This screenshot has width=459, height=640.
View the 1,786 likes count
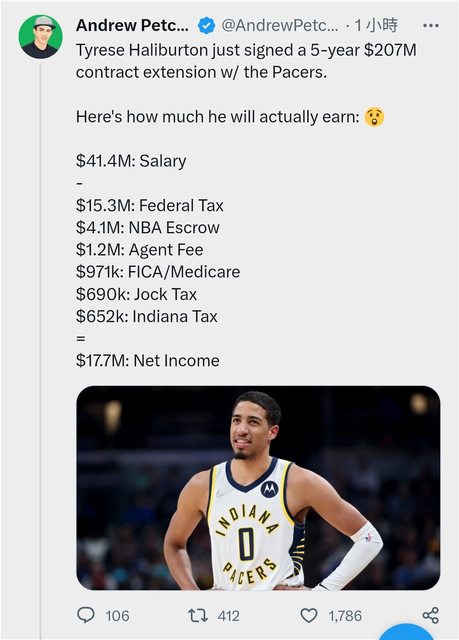(345, 616)
